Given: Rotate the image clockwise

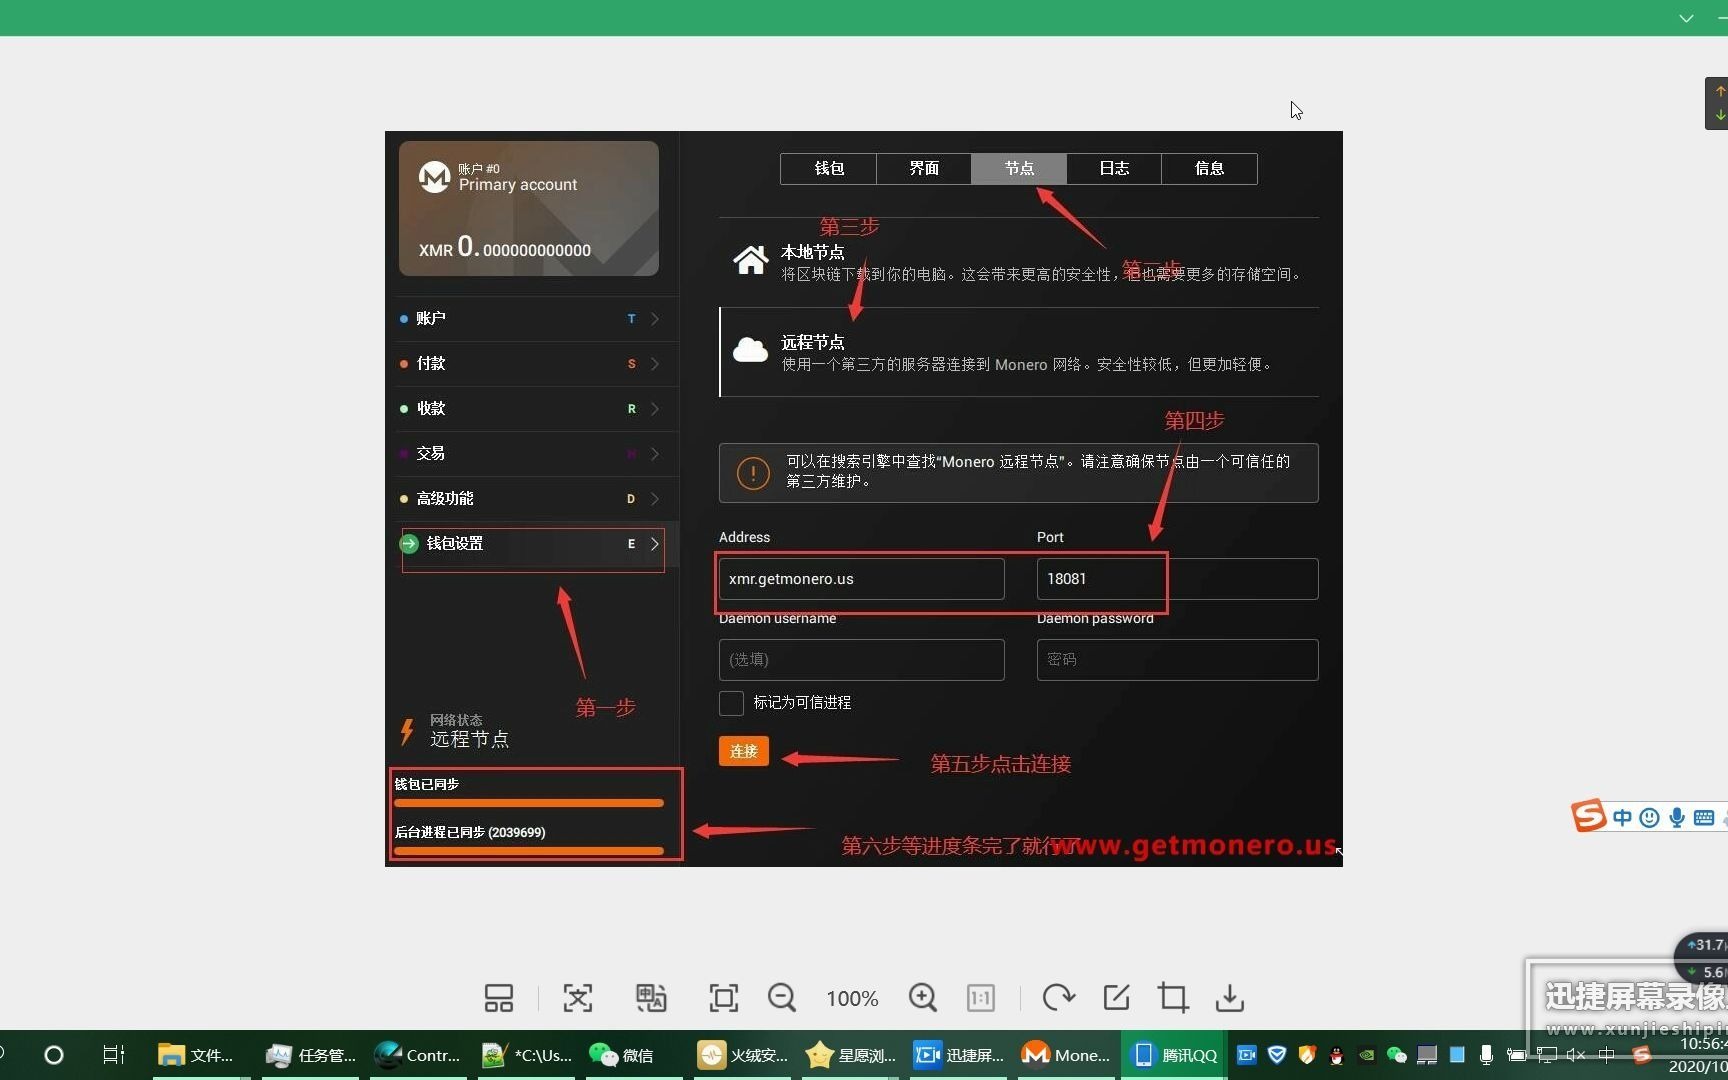Looking at the screenshot, I should (1058, 997).
